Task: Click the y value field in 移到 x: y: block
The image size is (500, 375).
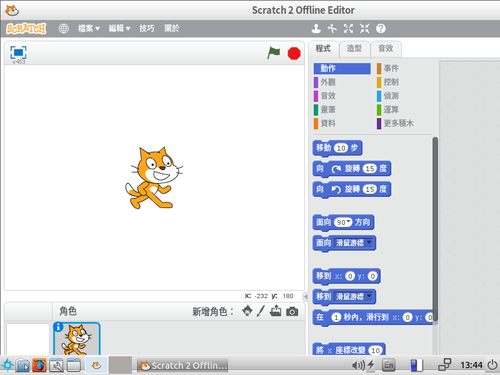Action: pos(373,276)
